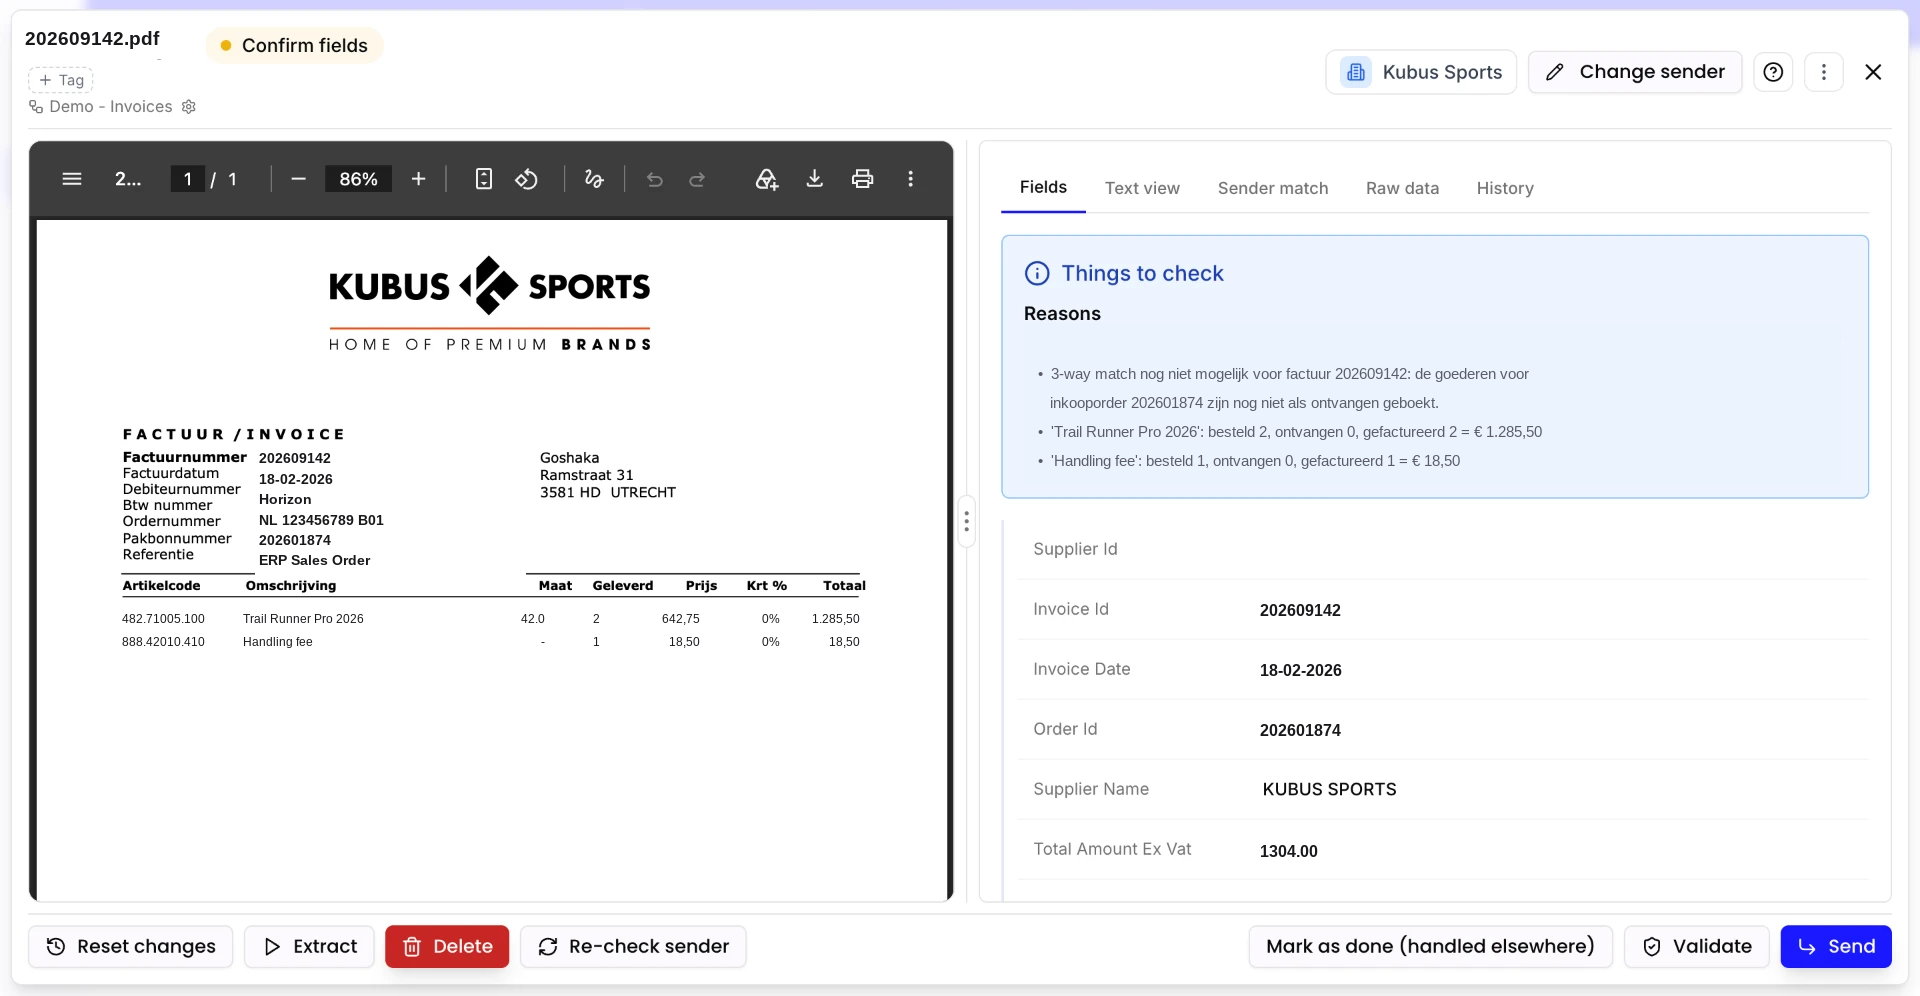Screen dimensions: 1920x996
Task: Edit the Order Id value 202601874
Action: tap(1300, 730)
